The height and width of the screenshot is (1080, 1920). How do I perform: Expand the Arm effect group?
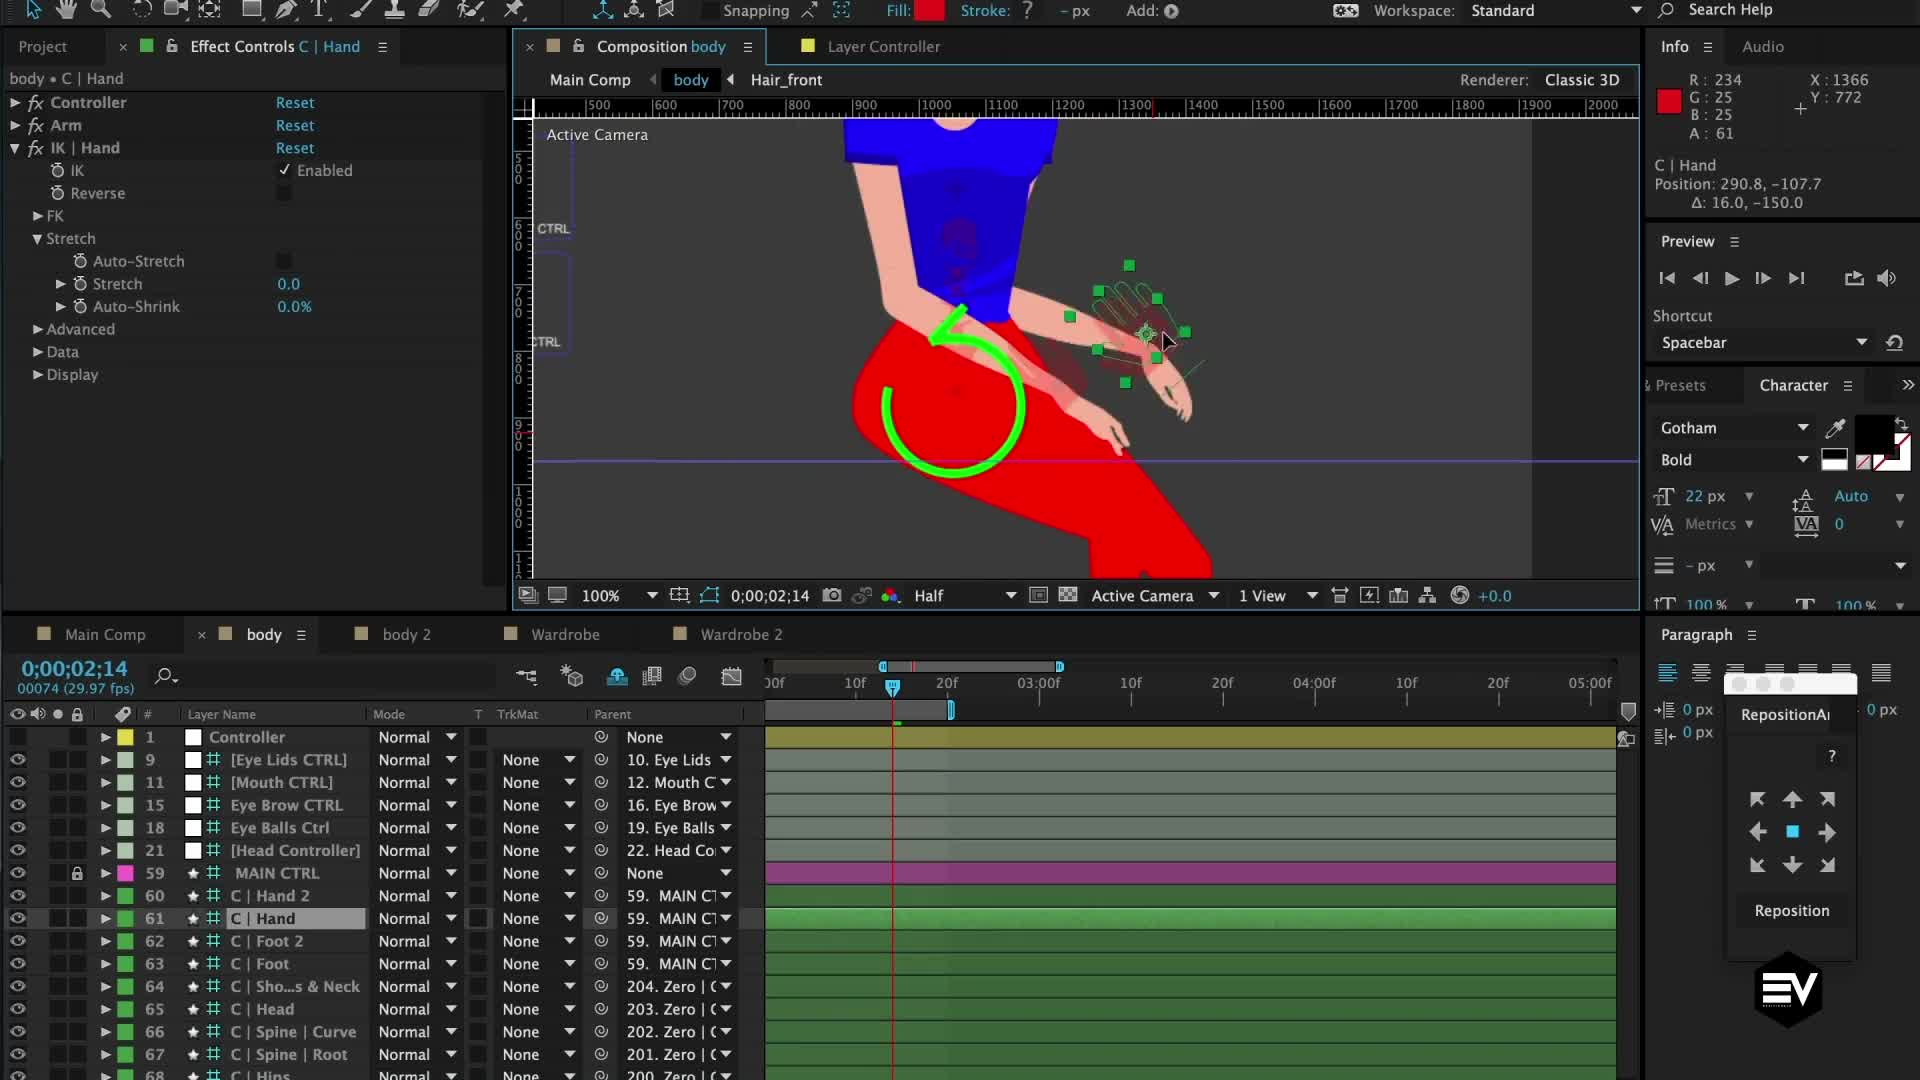point(15,125)
